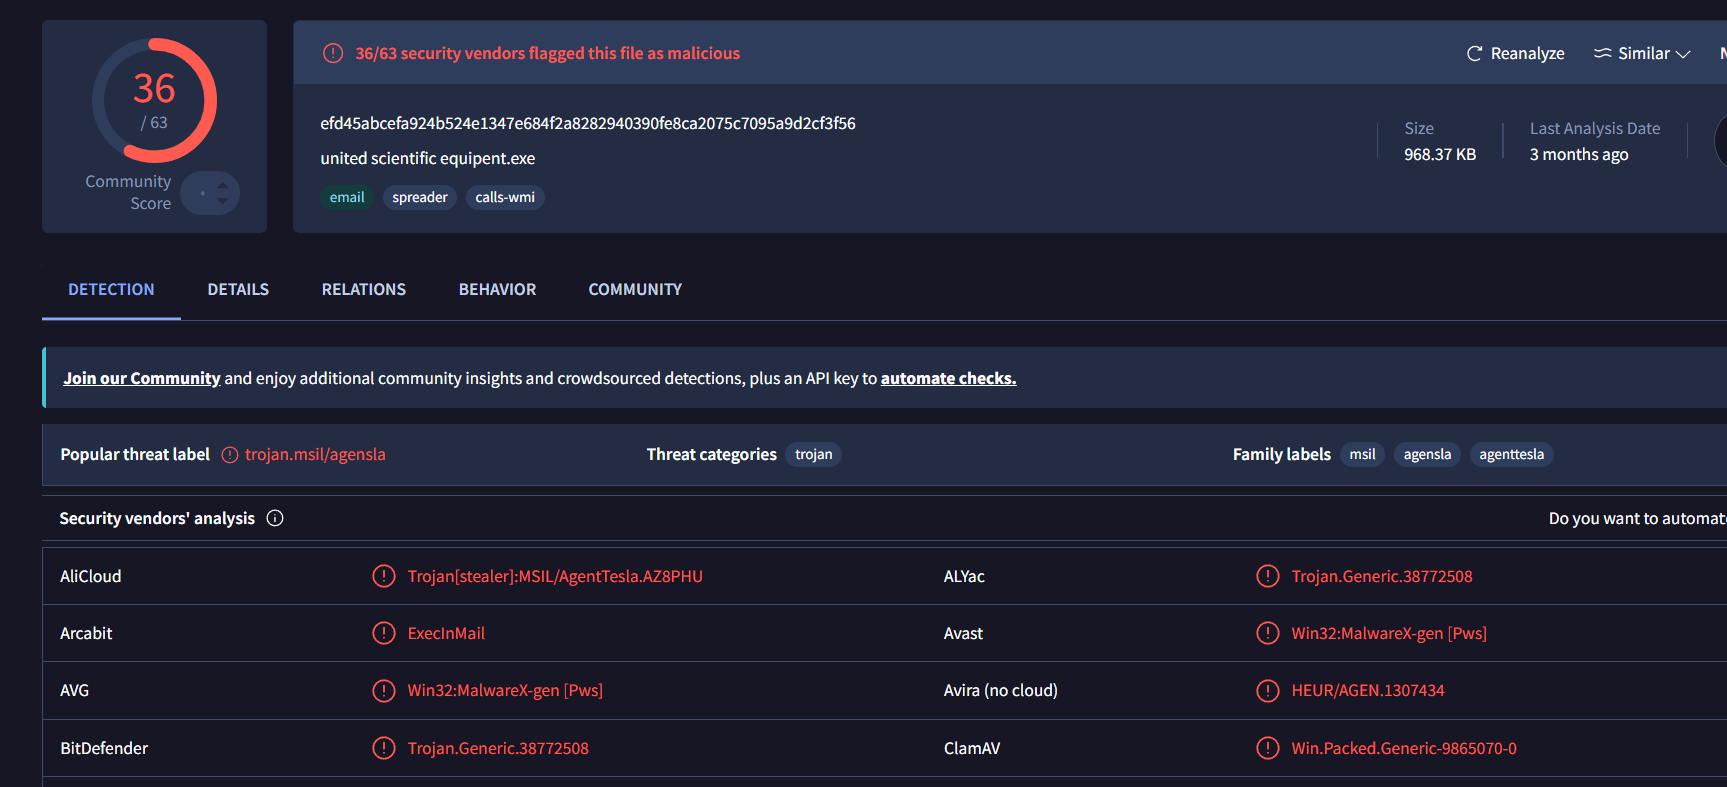Image resolution: width=1727 pixels, height=787 pixels.
Task: Expand the Similar dropdown chevron
Action: 1683,54
